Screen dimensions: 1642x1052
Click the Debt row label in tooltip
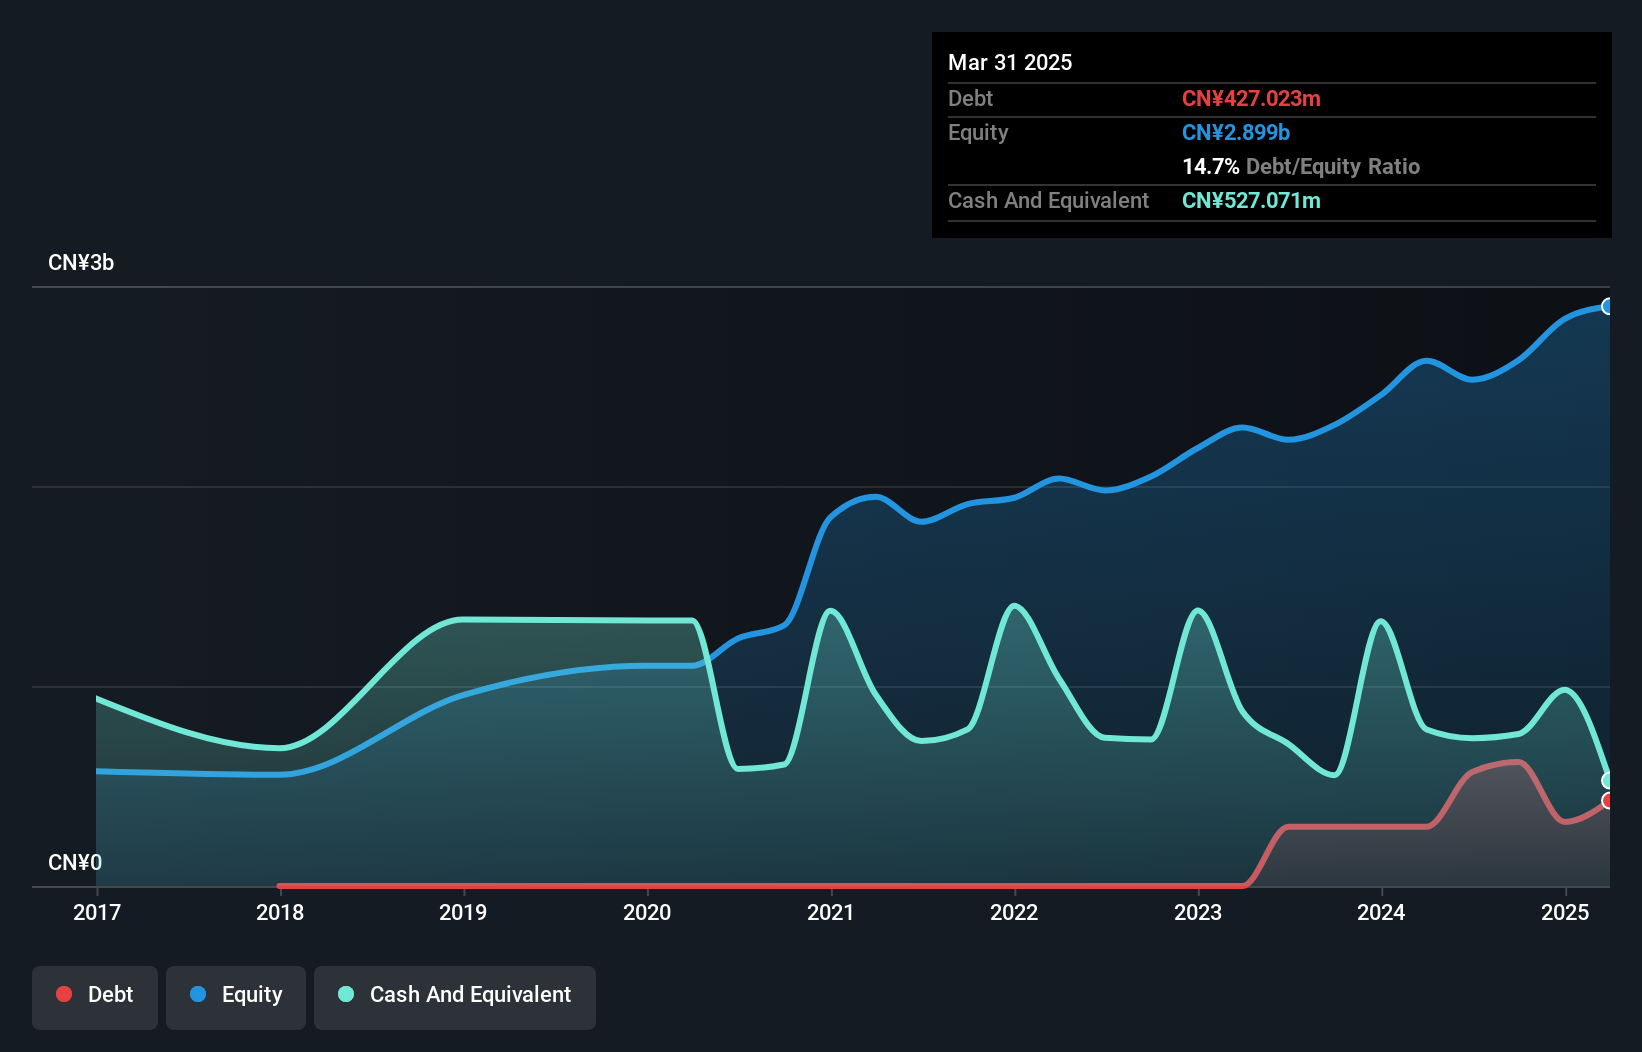coord(970,98)
